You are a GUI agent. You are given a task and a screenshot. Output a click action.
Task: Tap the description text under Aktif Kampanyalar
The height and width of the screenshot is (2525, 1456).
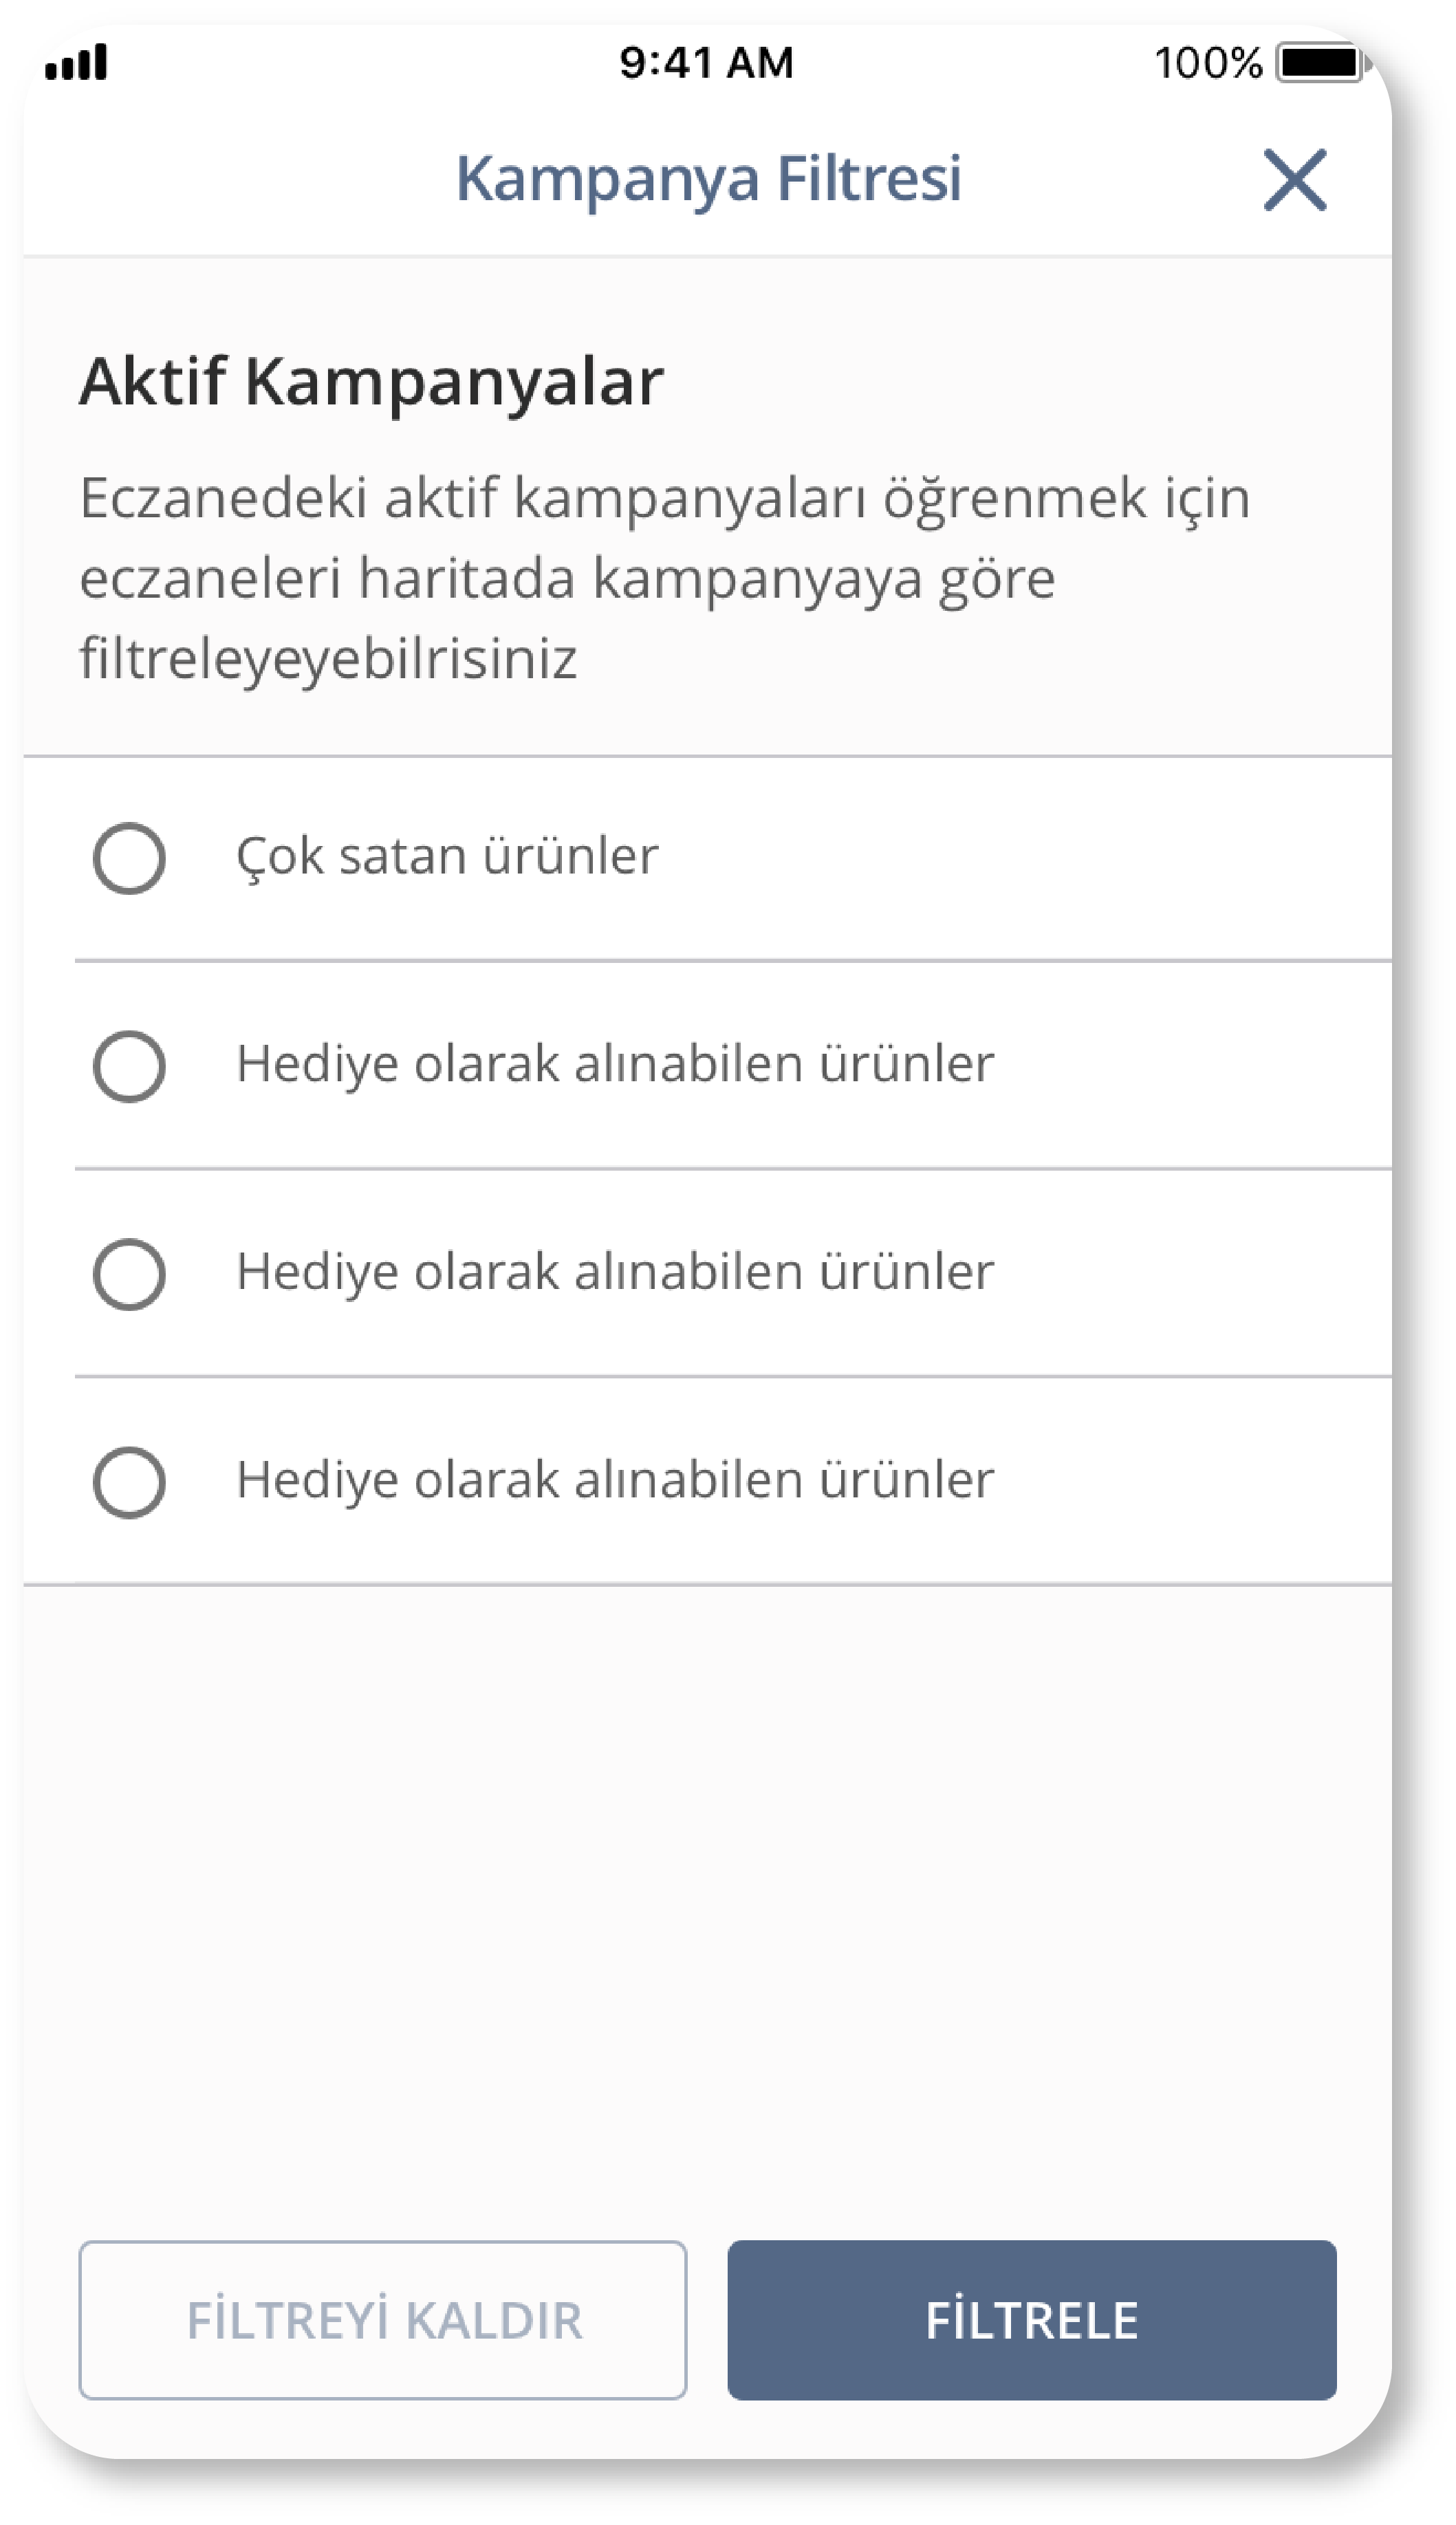(666, 573)
